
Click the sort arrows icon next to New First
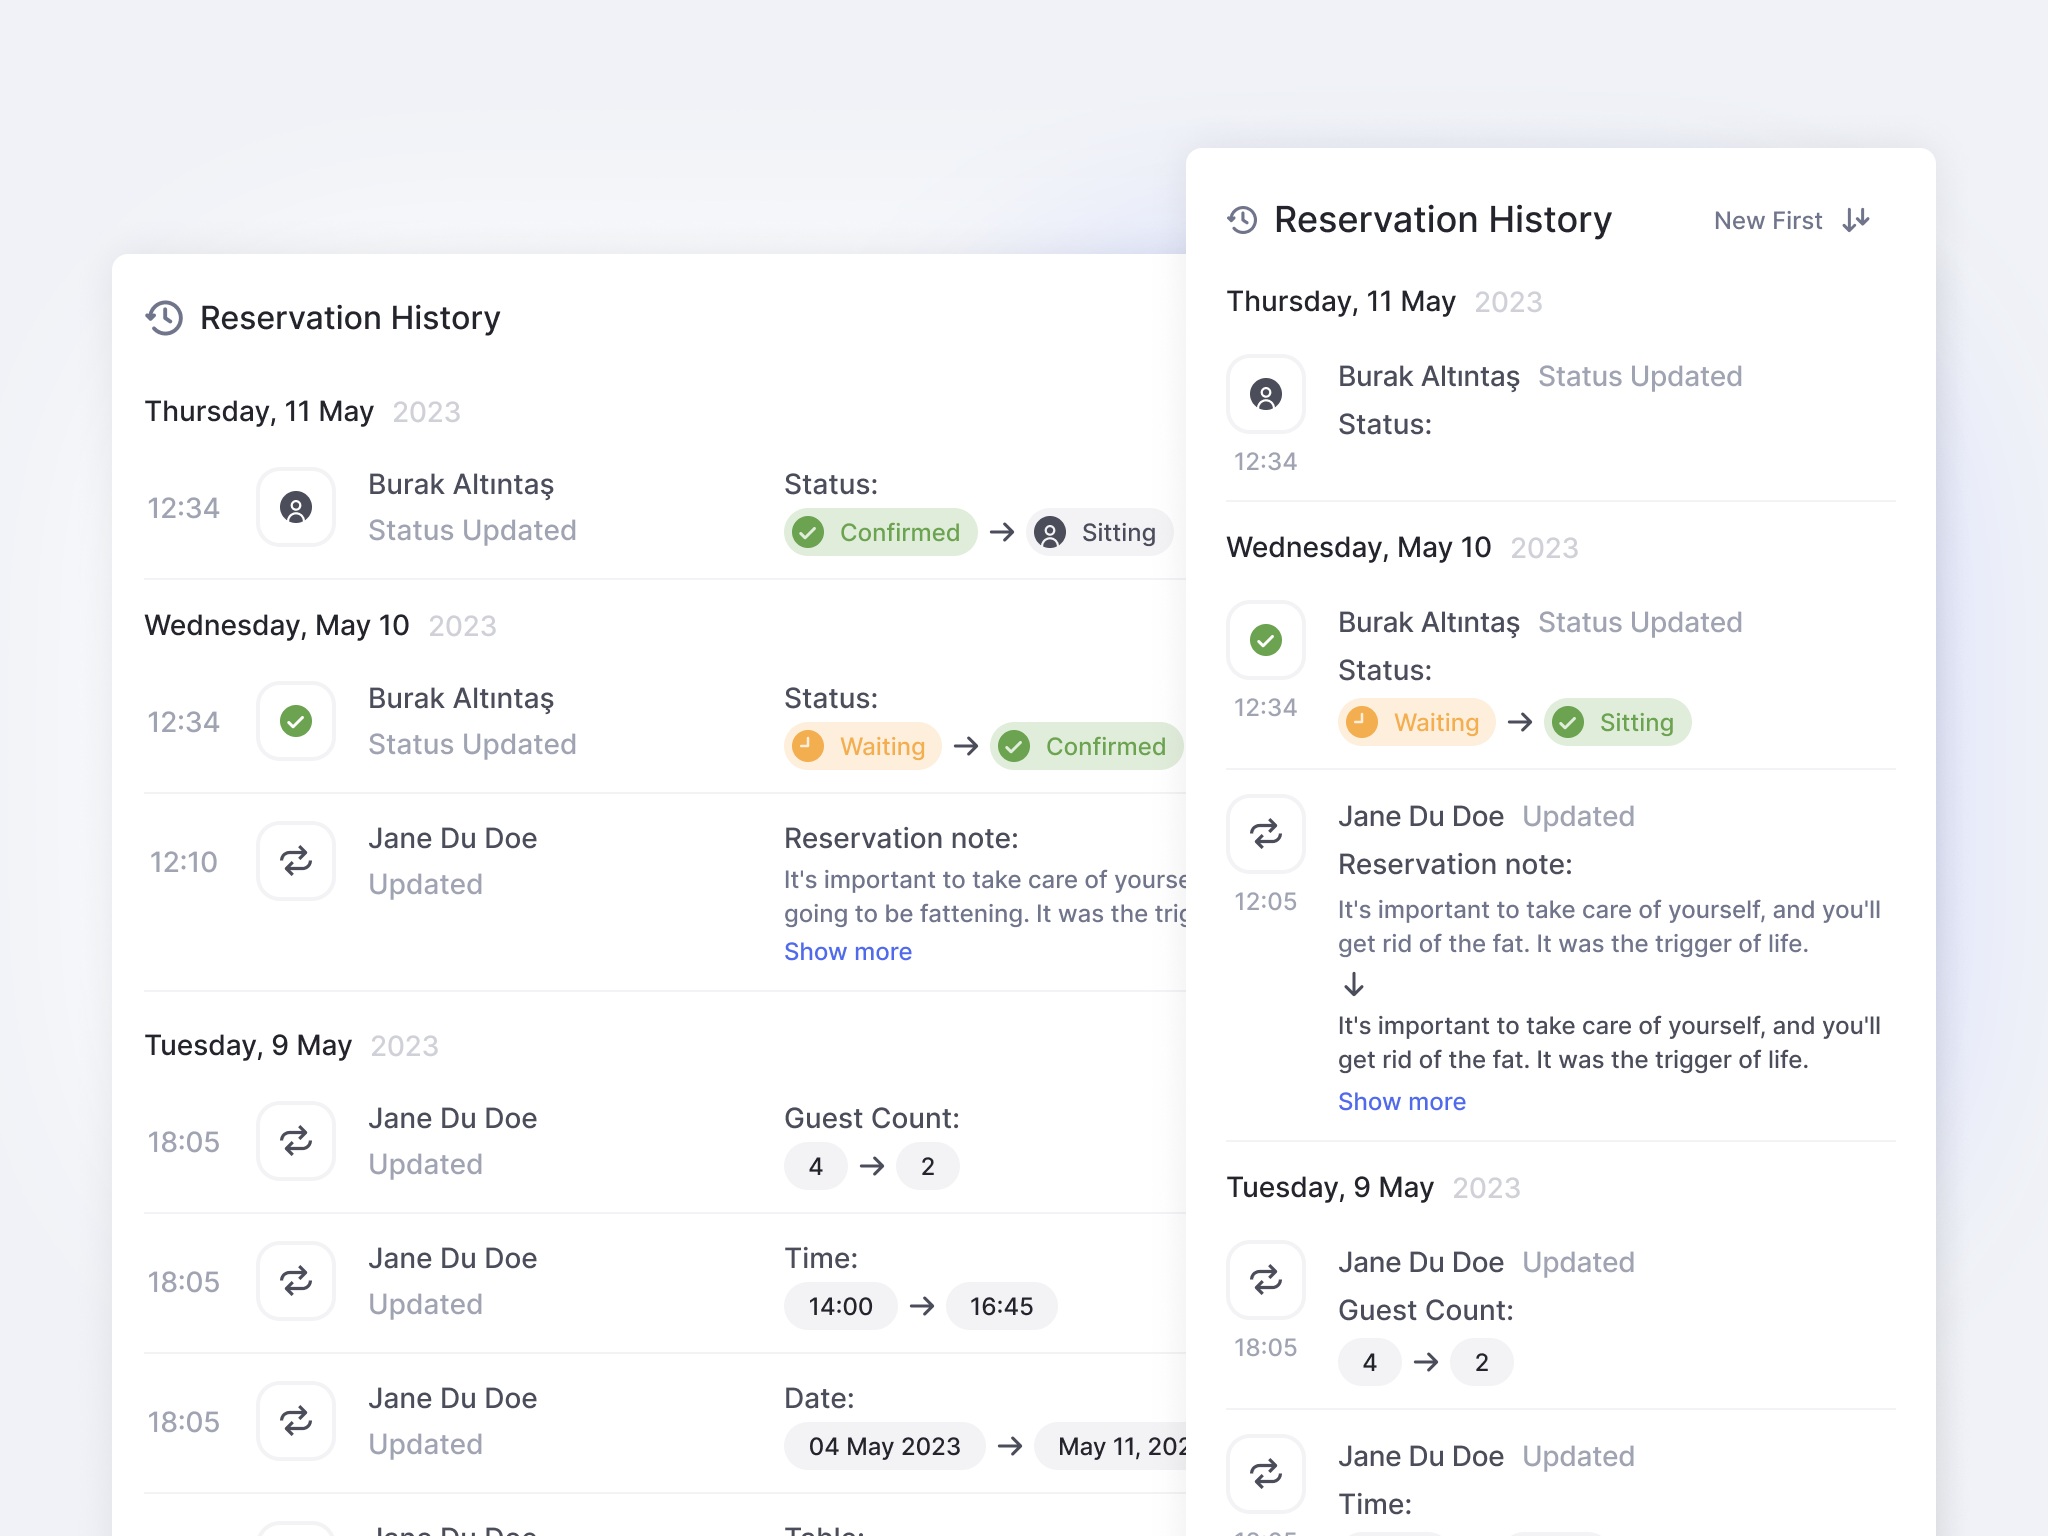click(x=1855, y=220)
